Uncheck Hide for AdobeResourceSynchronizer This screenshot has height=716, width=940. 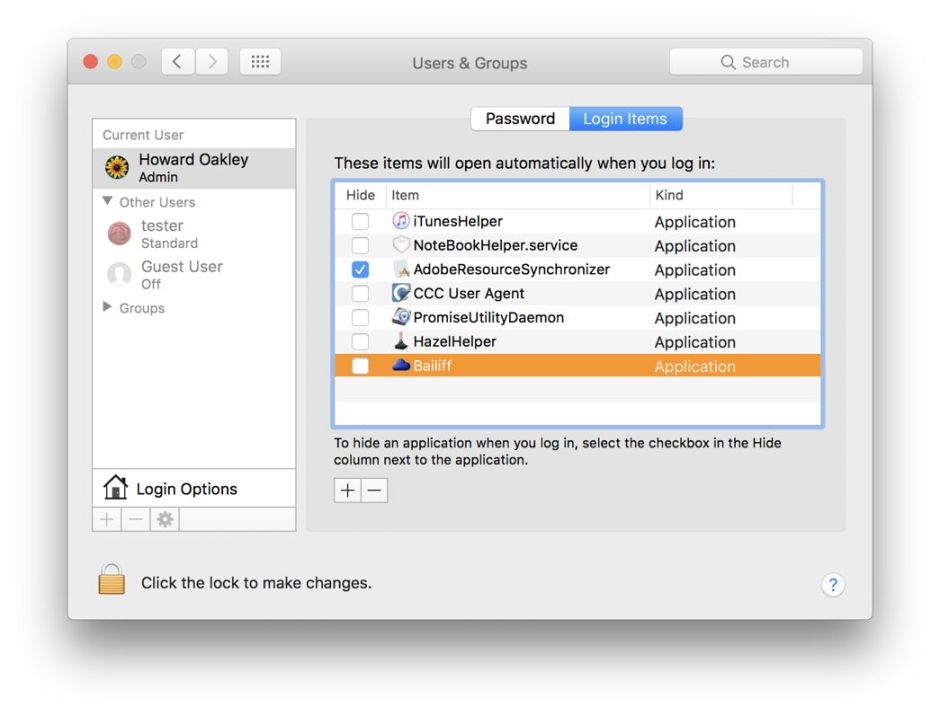coord(360,270)
